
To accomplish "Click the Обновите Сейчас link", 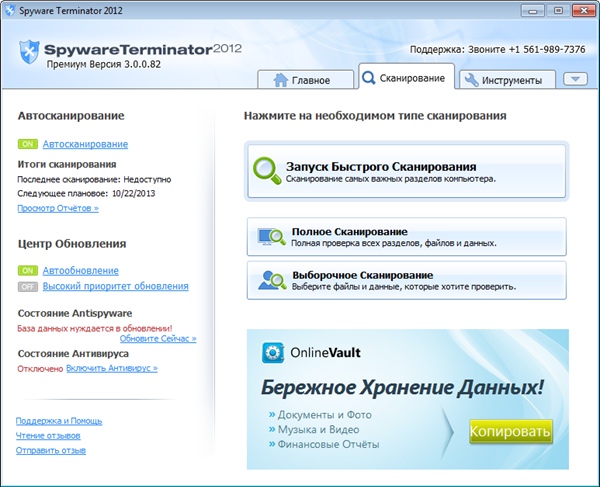I will (157, 339).
